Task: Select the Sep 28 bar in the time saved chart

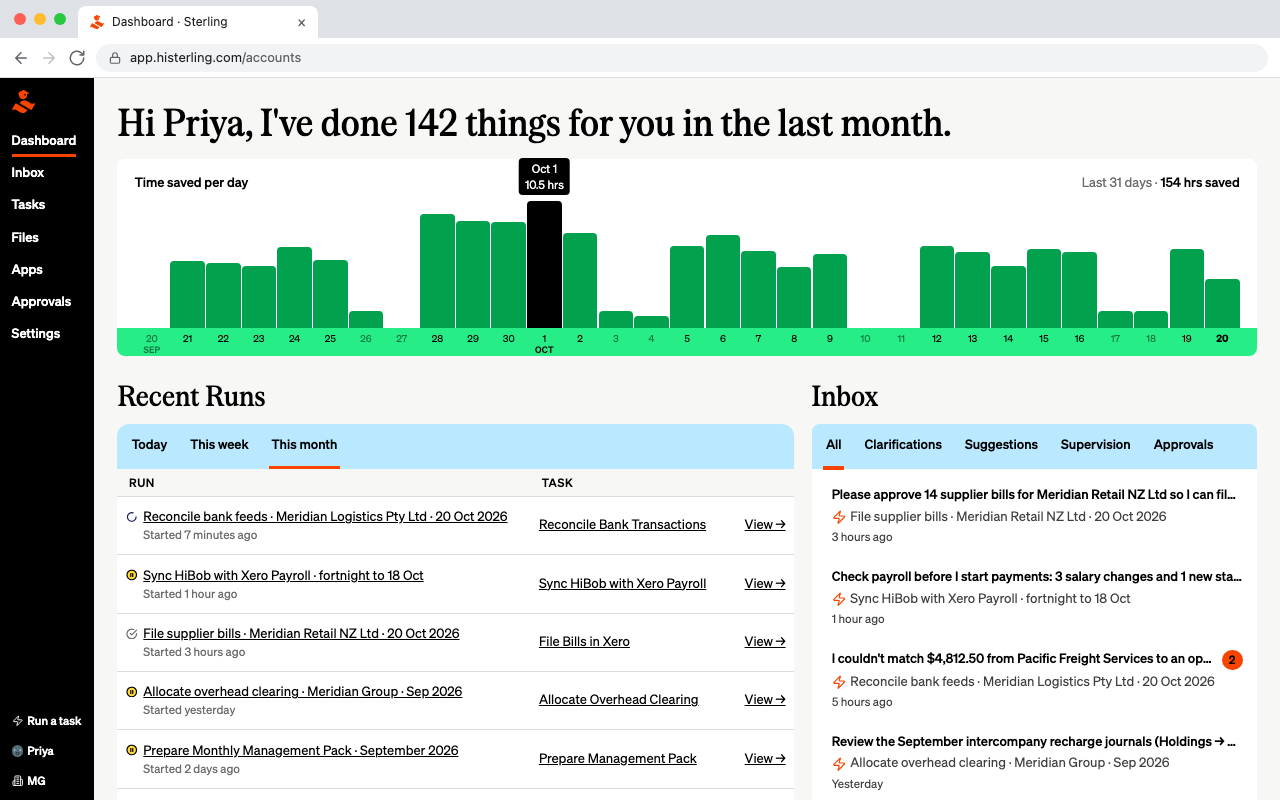Action: tap(437, 271)
